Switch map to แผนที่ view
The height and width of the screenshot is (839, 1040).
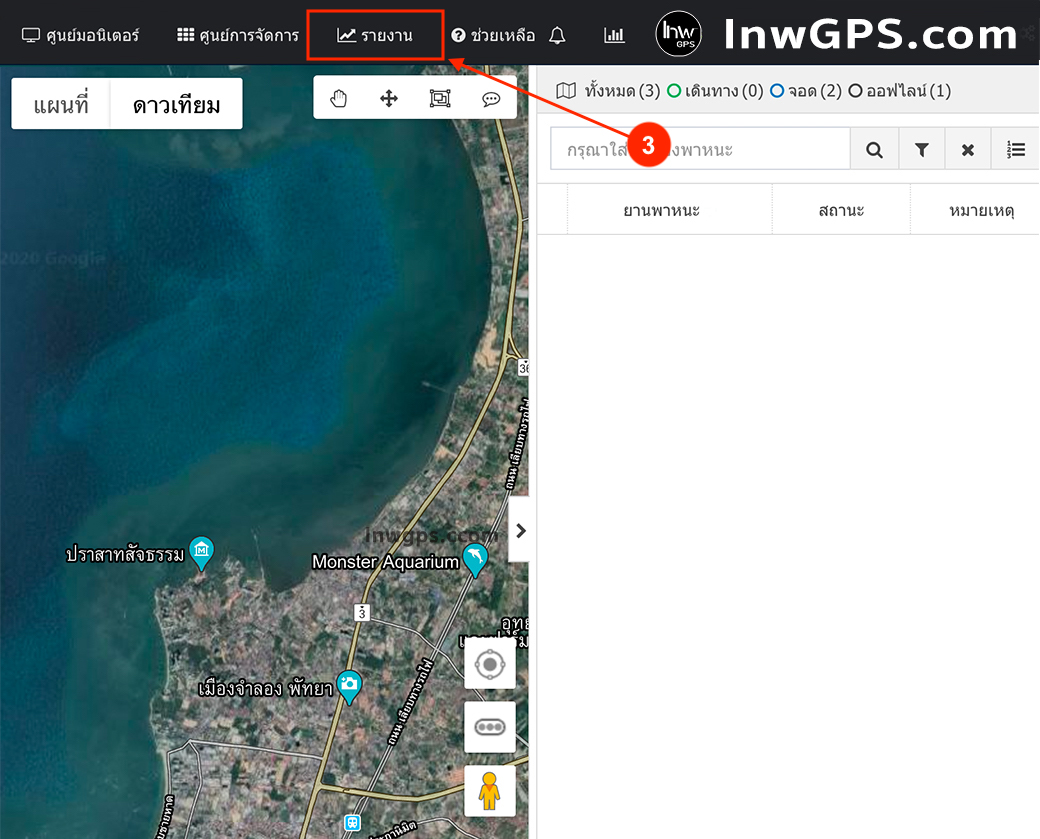pos(61,104)
